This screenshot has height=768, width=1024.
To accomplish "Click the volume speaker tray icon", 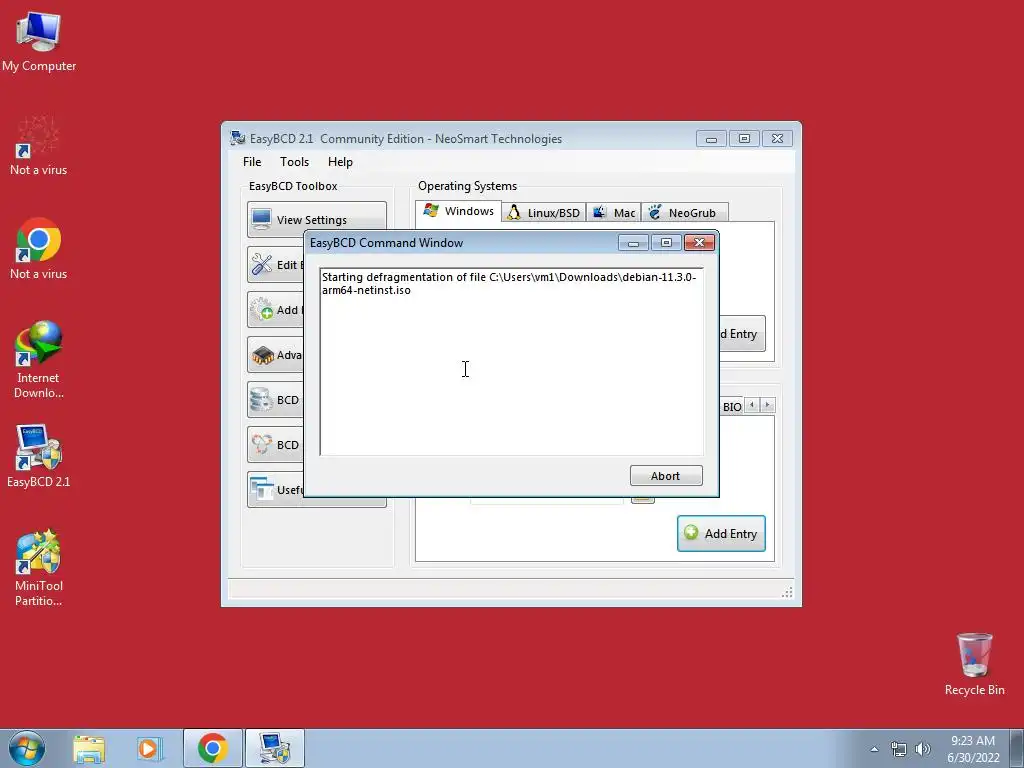I will [922, 749].
